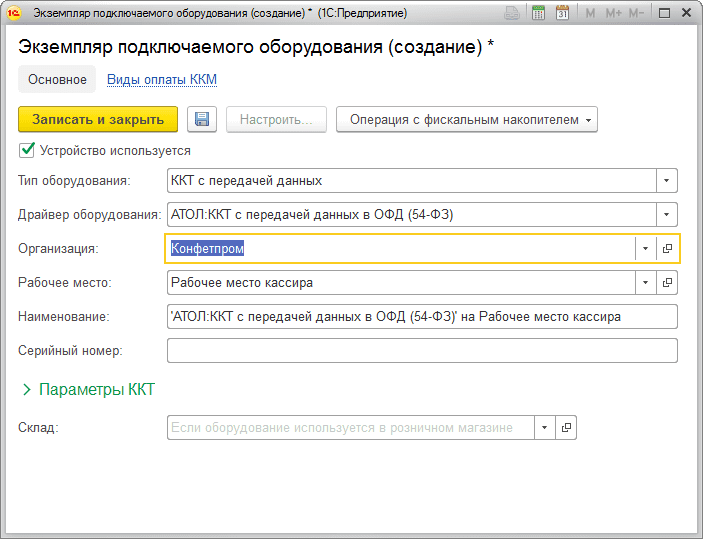
Task: Open the Рабочее место item form icon
Action: 667,283
